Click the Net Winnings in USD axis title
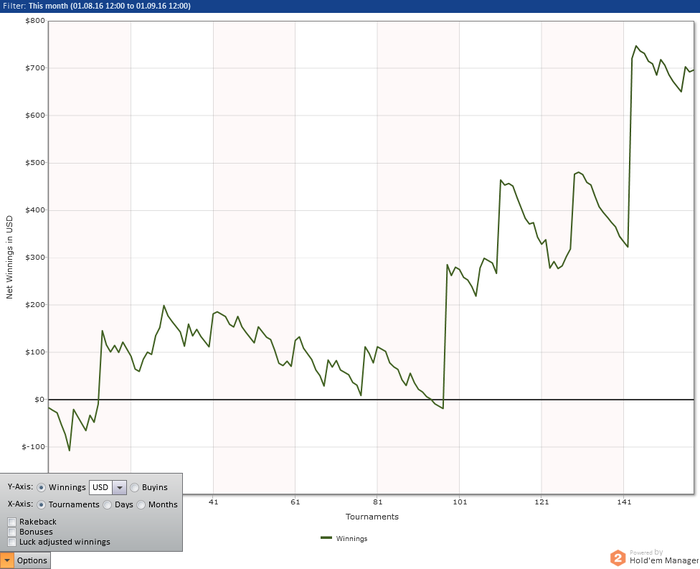Screen dimensions: 700x569 pos(9,258)
